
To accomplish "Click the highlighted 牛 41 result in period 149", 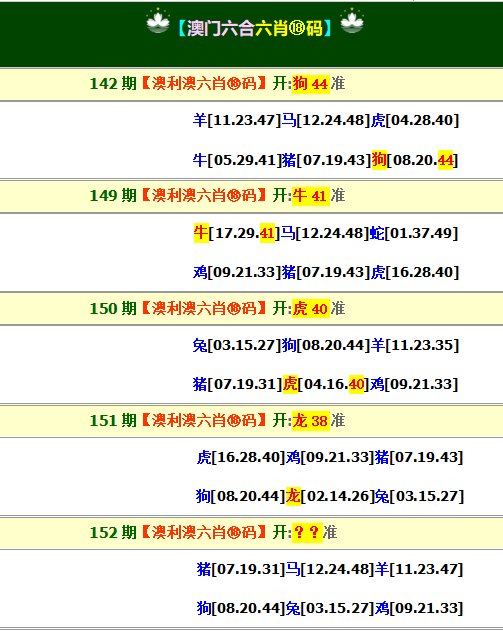I will pyautogui.click(x=311, y=196).
